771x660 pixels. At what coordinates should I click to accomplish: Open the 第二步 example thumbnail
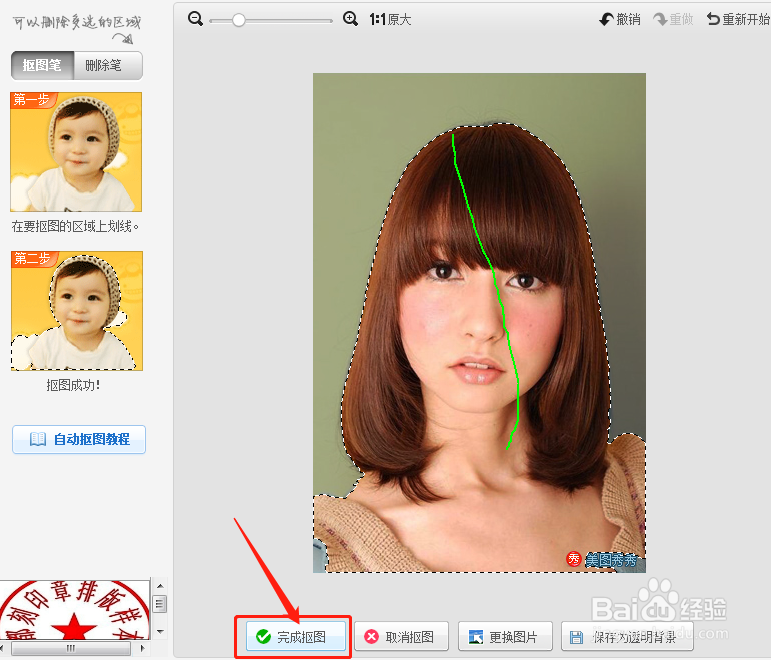coord(77,311)
